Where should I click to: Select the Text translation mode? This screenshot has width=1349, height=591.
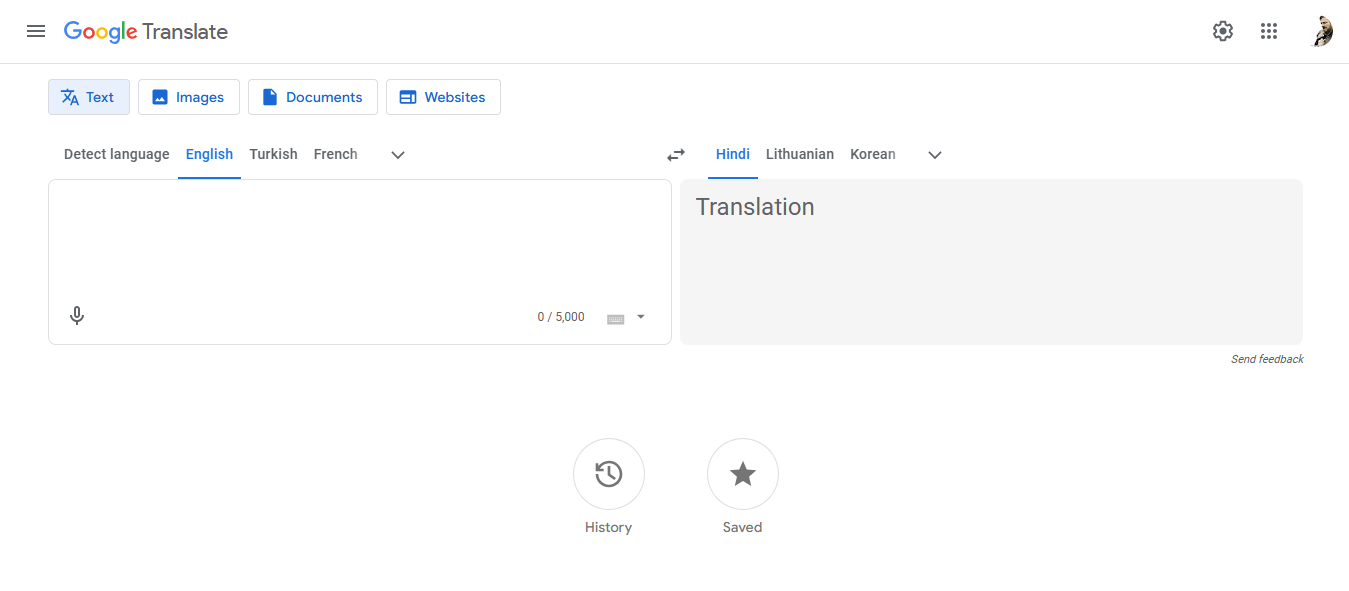[x=89, y=97]
